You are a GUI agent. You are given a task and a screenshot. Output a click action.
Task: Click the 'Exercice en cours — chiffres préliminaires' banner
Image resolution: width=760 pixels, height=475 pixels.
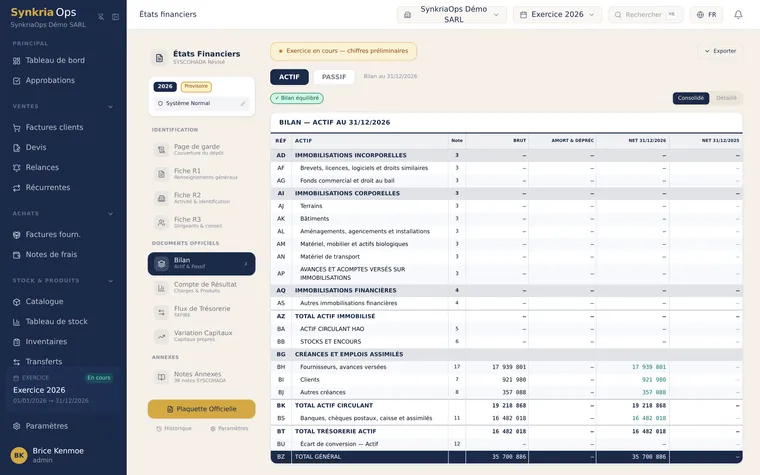coord(343,51)
